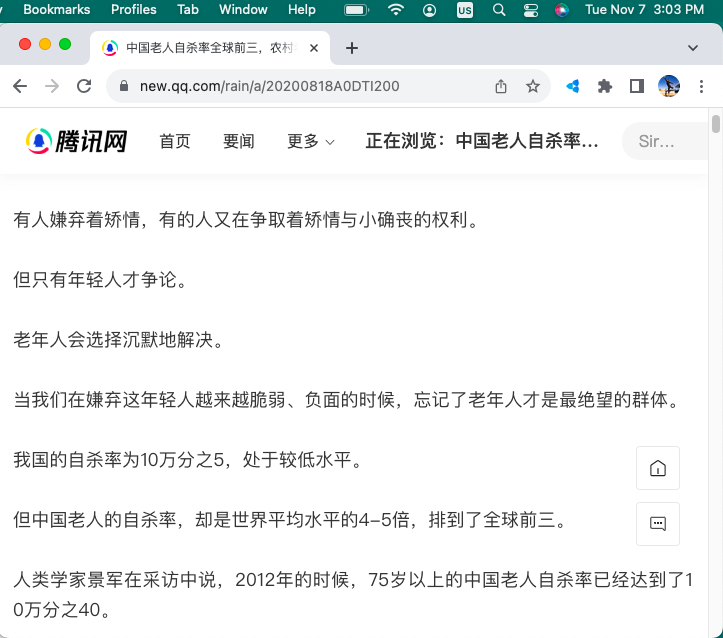Open the Chrome profile avatar
Image resolution: width=723 pixels, height=638 pixels.
click(669, 86)
